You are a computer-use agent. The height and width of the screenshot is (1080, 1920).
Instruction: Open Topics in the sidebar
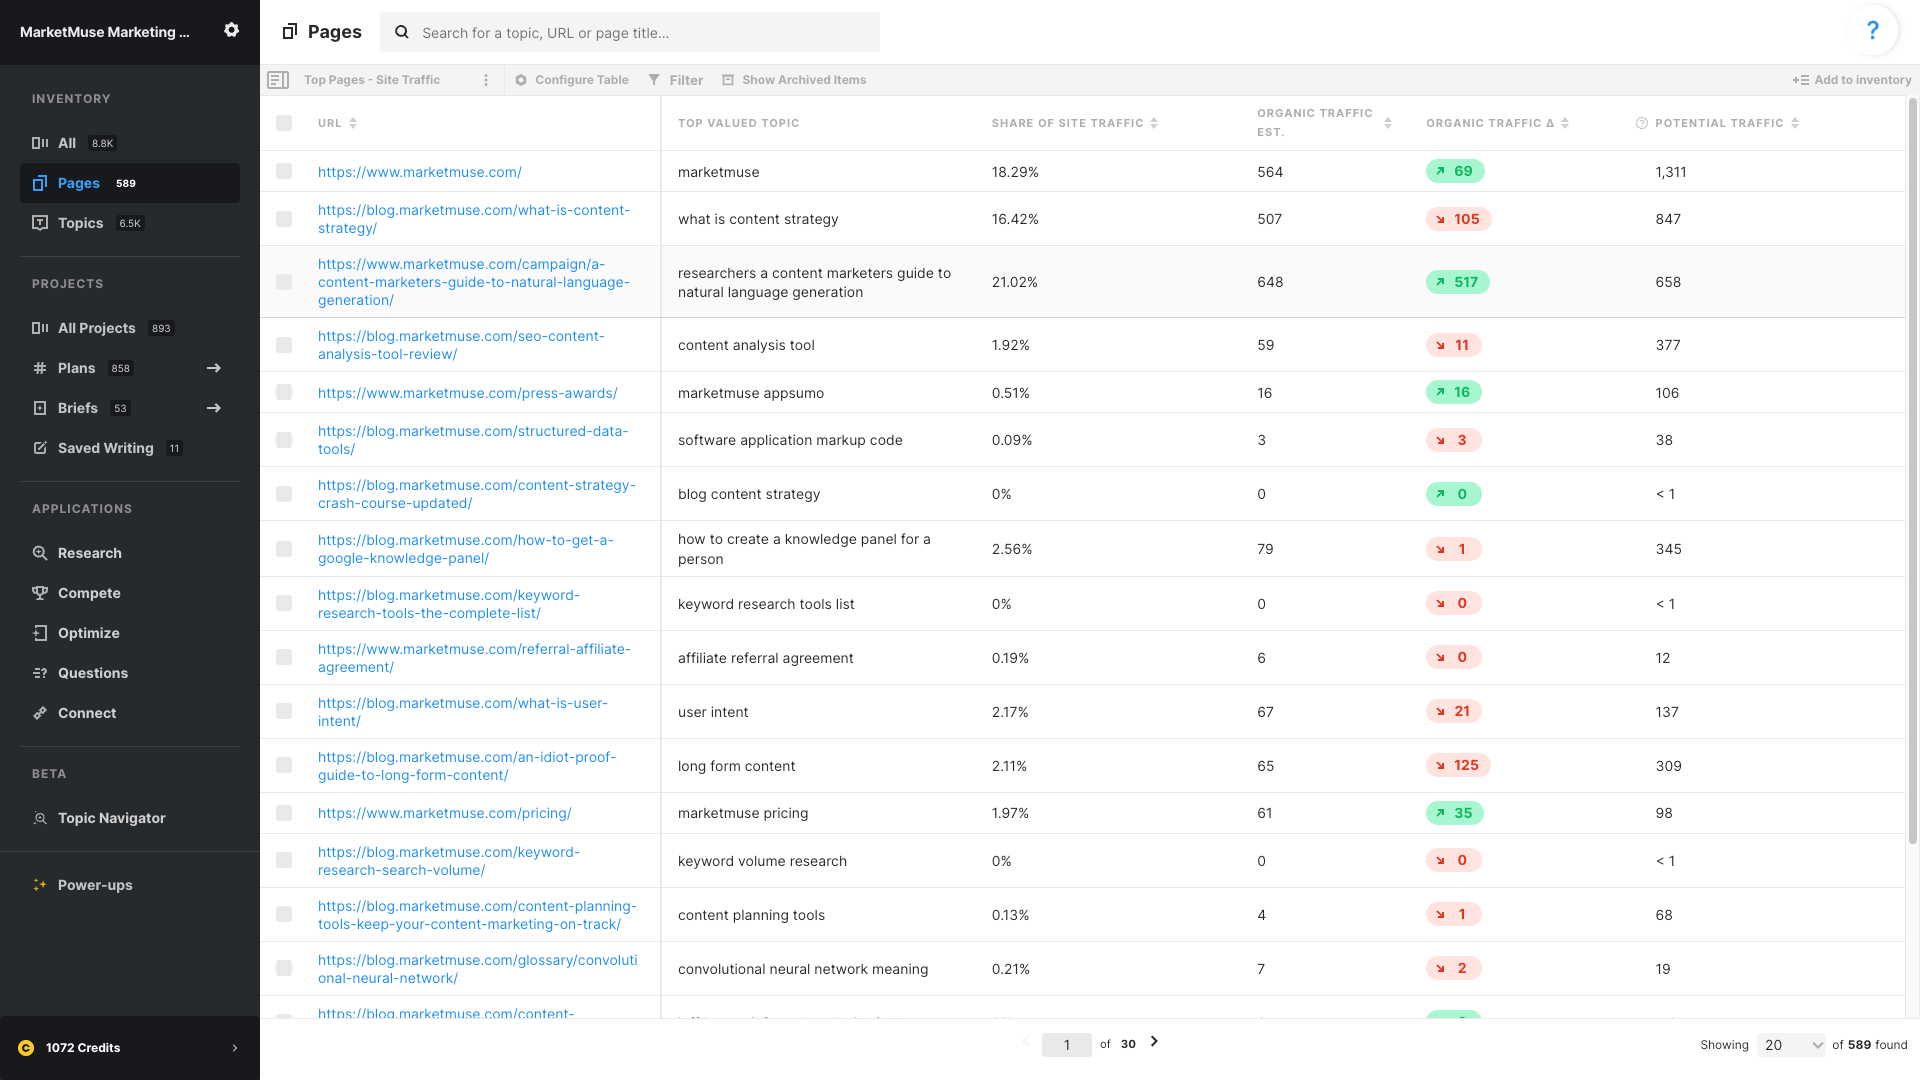[130, 223]
